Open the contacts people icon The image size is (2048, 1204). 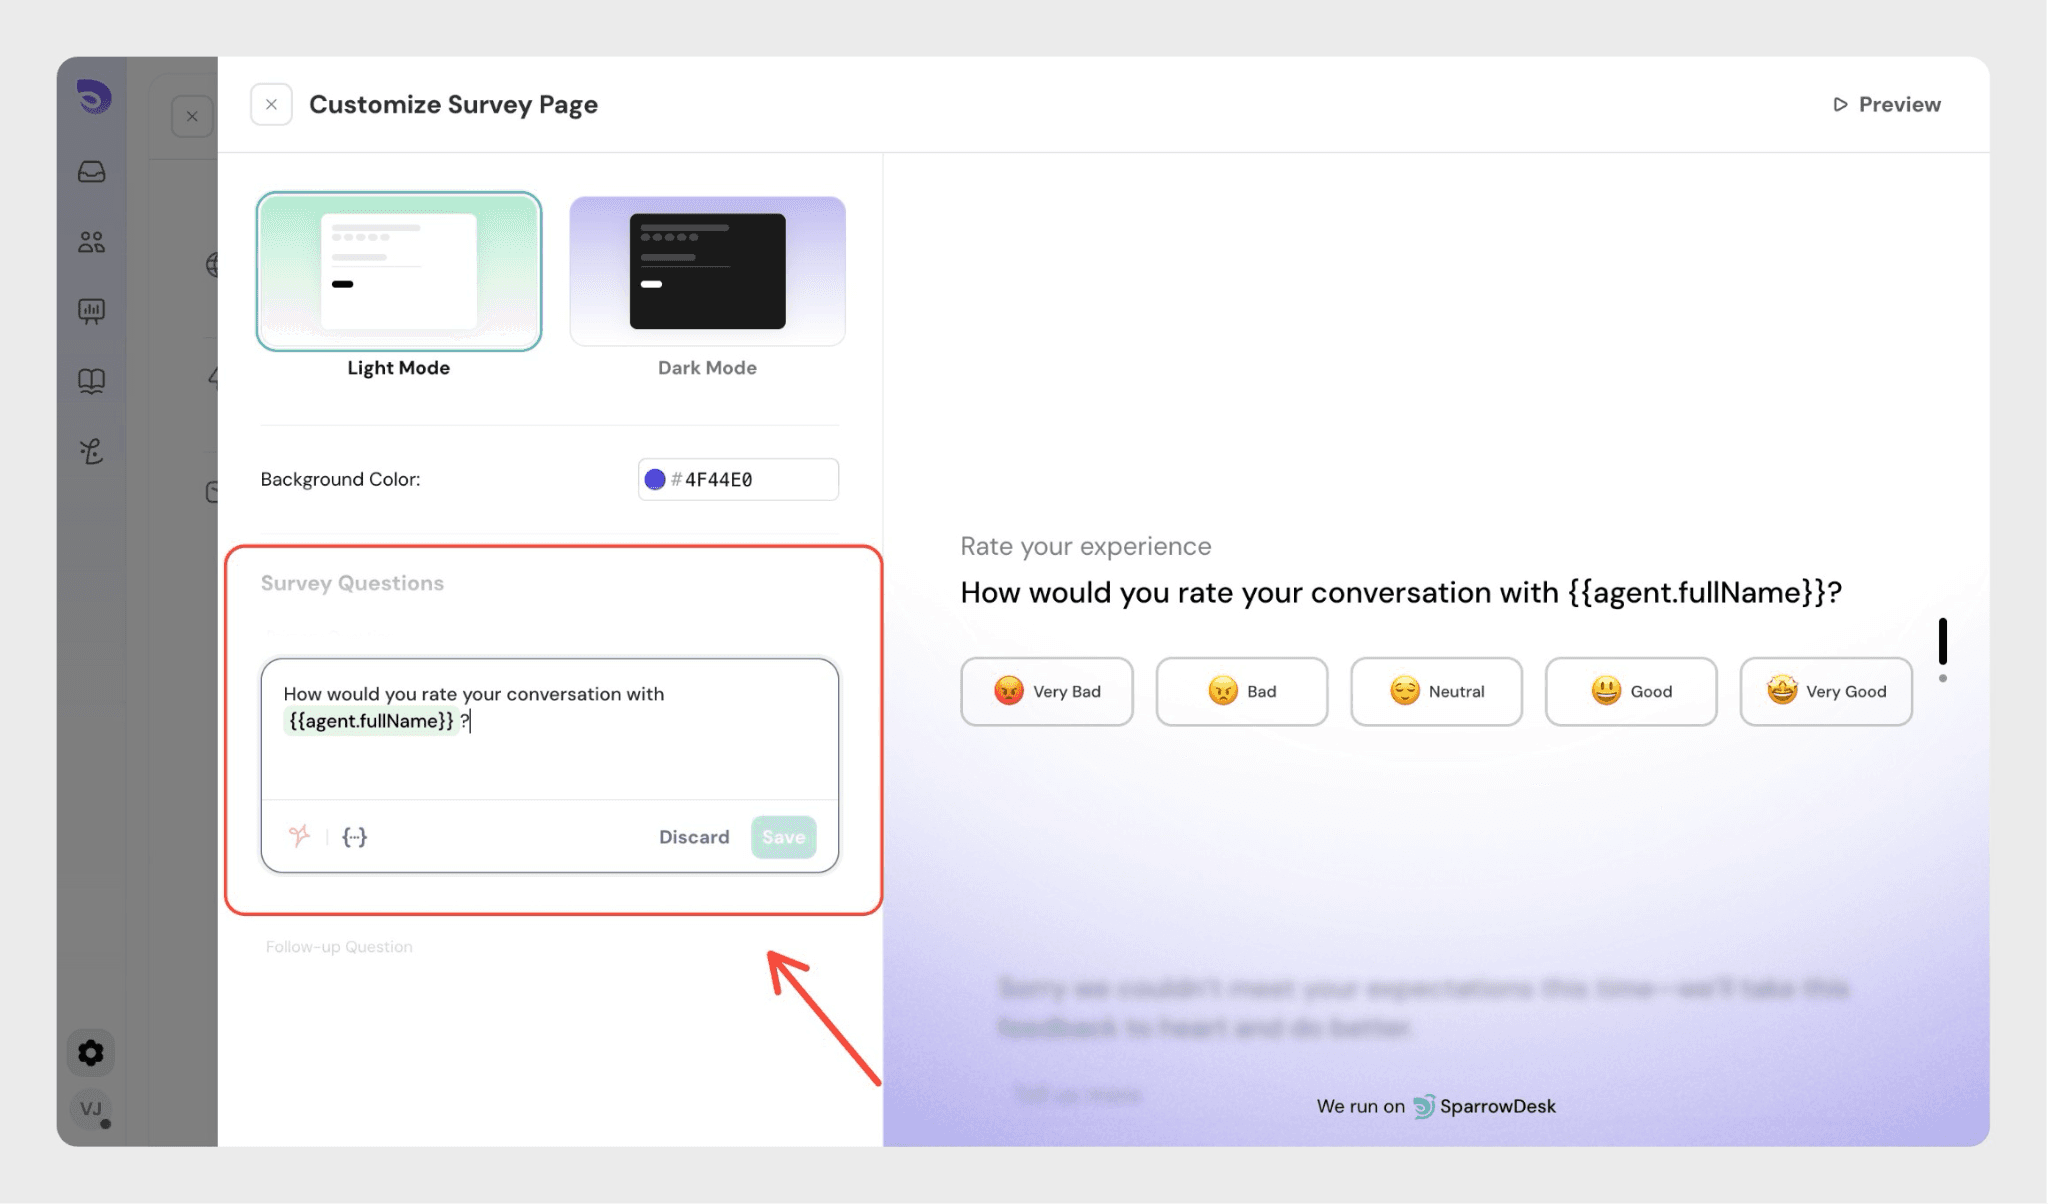tap(91, 242)
